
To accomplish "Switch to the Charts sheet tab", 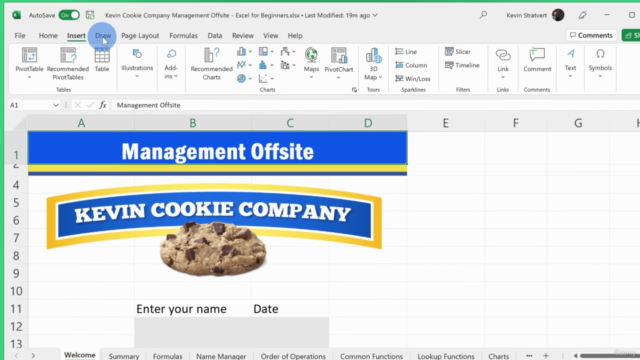I will click(499, 356).
